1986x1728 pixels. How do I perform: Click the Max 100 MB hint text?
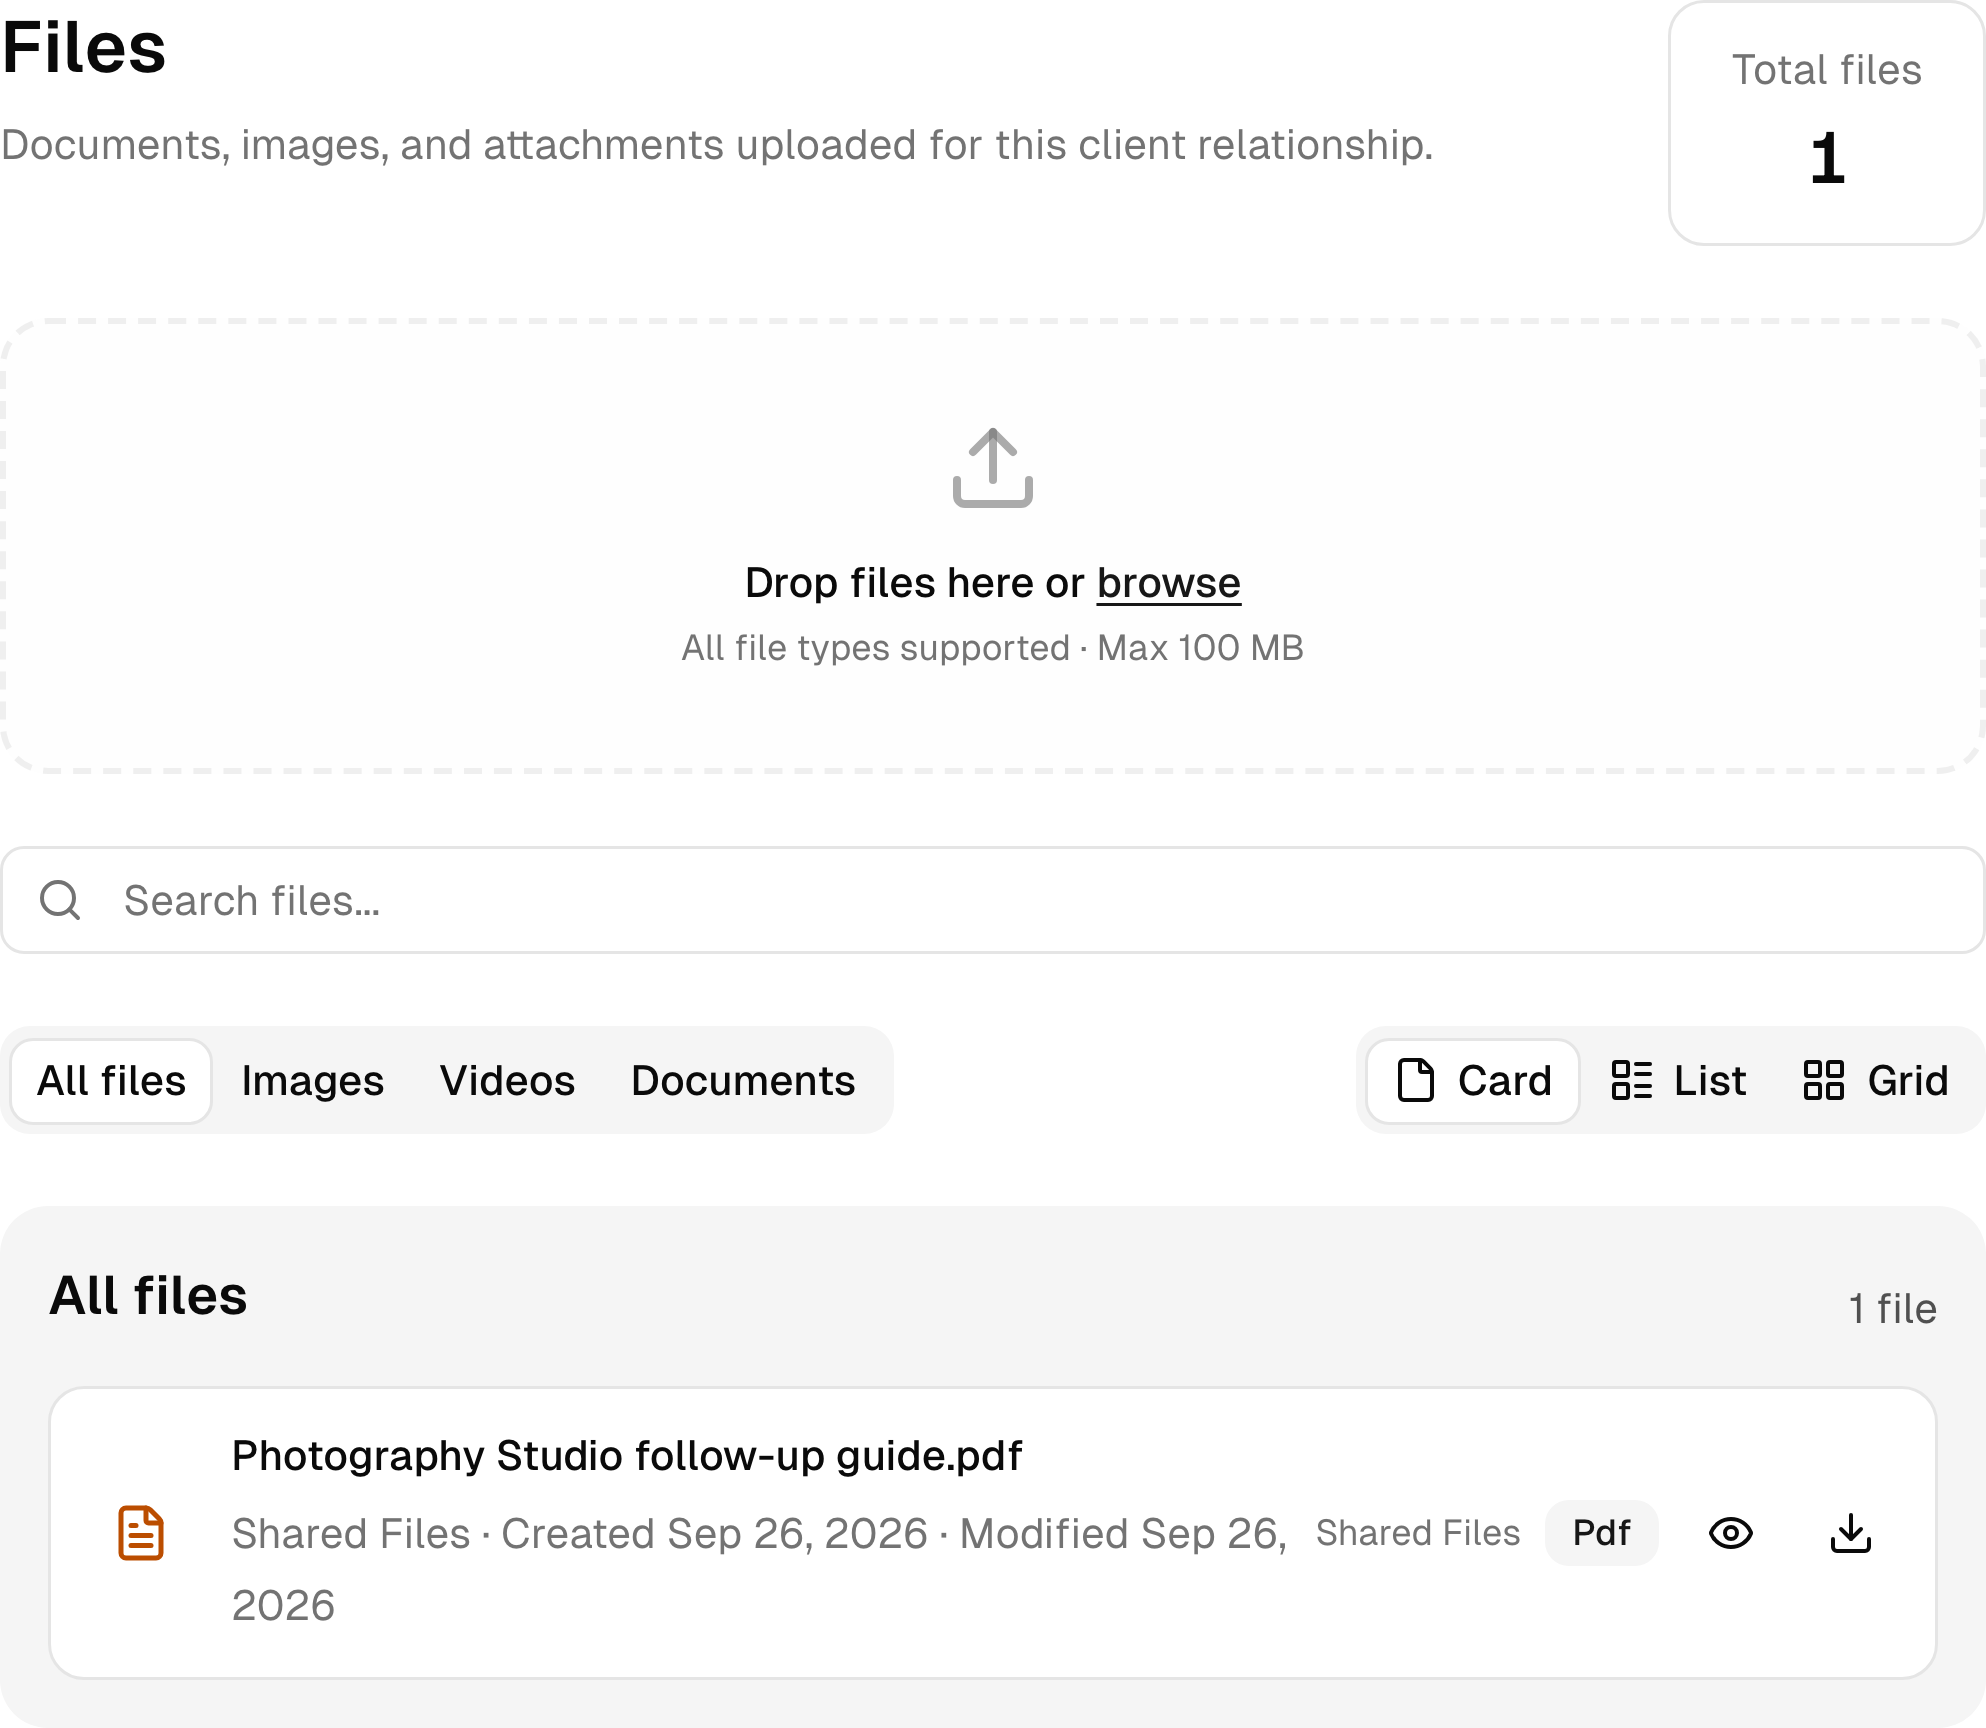click(x=1200, y=648)
